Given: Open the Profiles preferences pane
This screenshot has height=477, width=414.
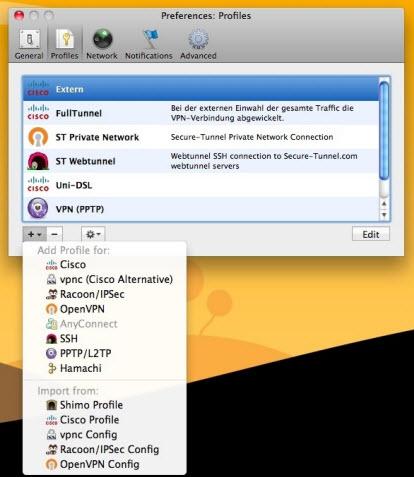Looking at the screenshot, I should click(64, 44).
